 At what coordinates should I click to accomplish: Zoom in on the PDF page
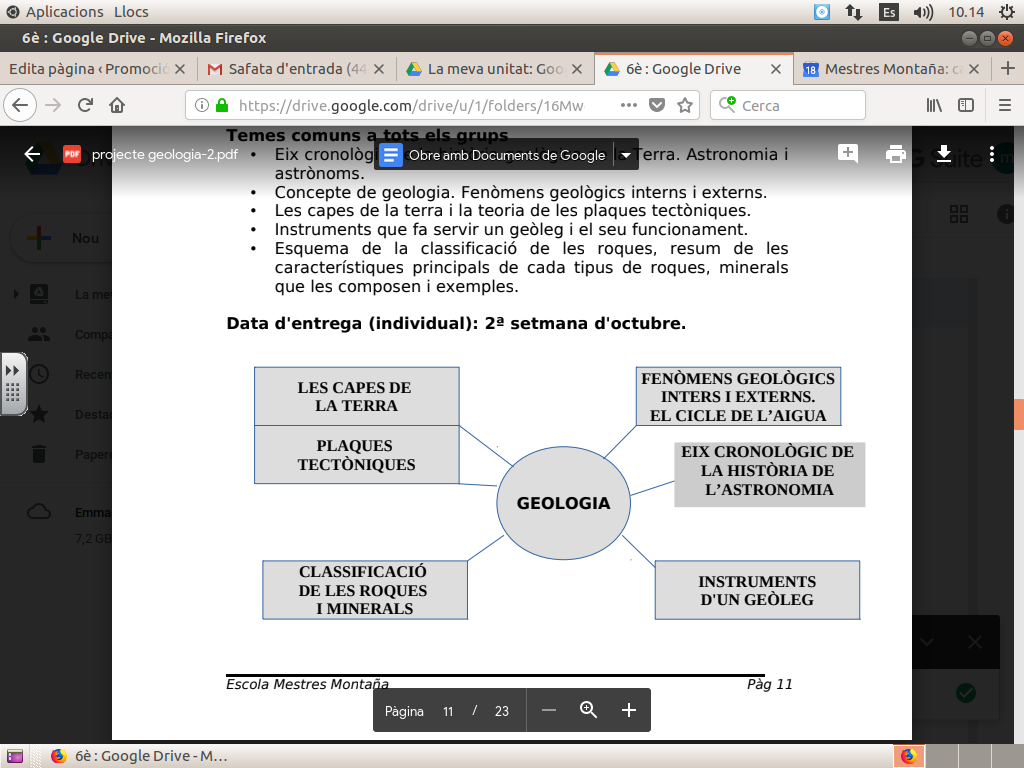point(629,711)
